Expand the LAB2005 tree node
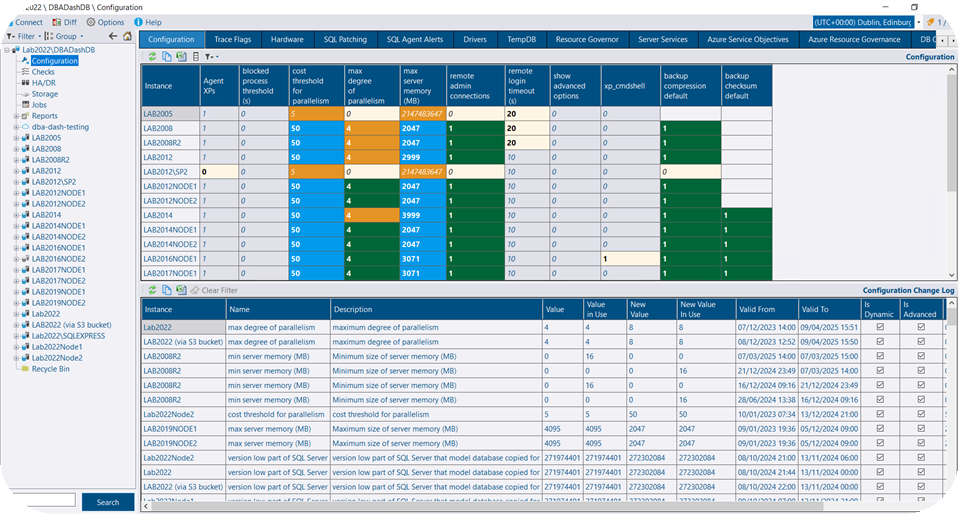The width and height of the screenshot is (960, 515). (x=17, y=138)
